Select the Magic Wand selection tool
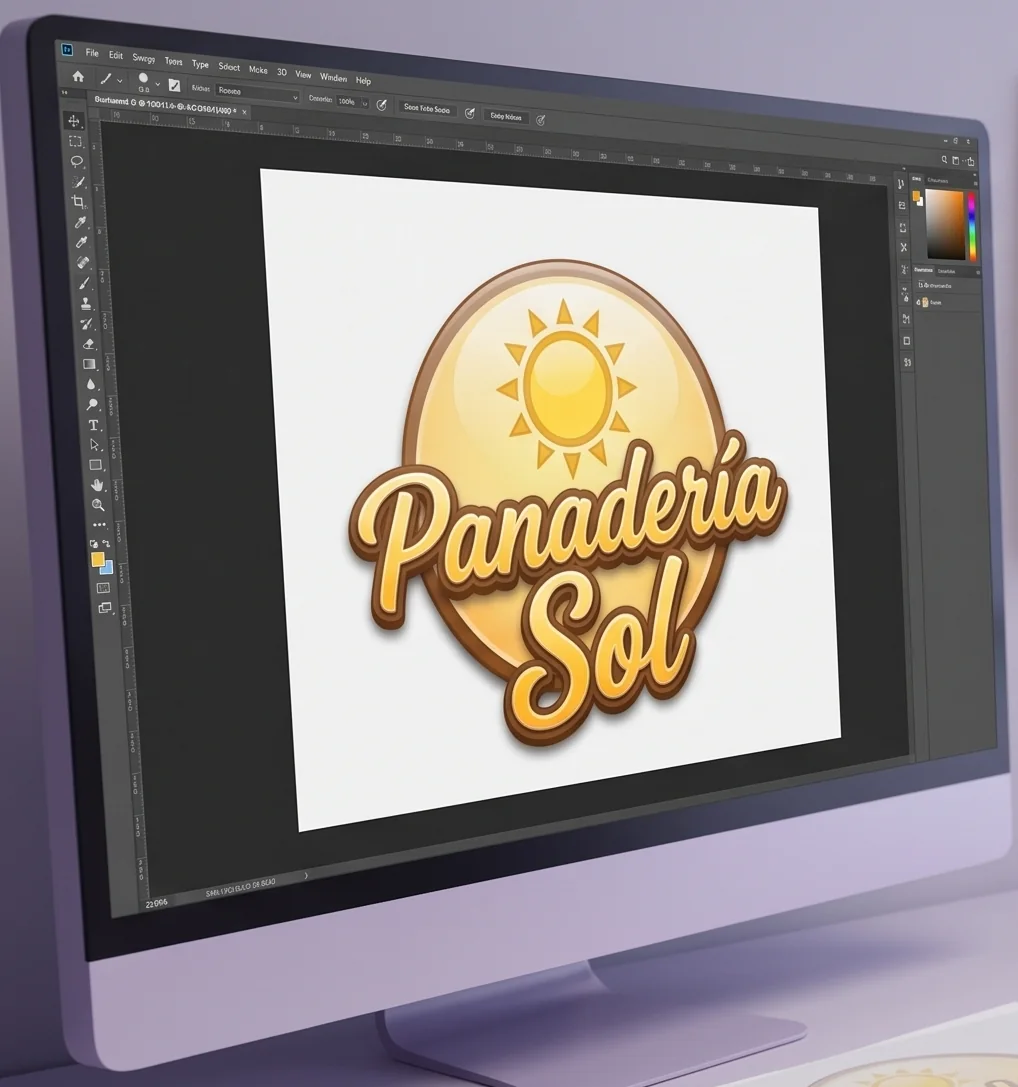This screenshot has height=1087, width=1018. pyautogui.click(x=78, y=182)
